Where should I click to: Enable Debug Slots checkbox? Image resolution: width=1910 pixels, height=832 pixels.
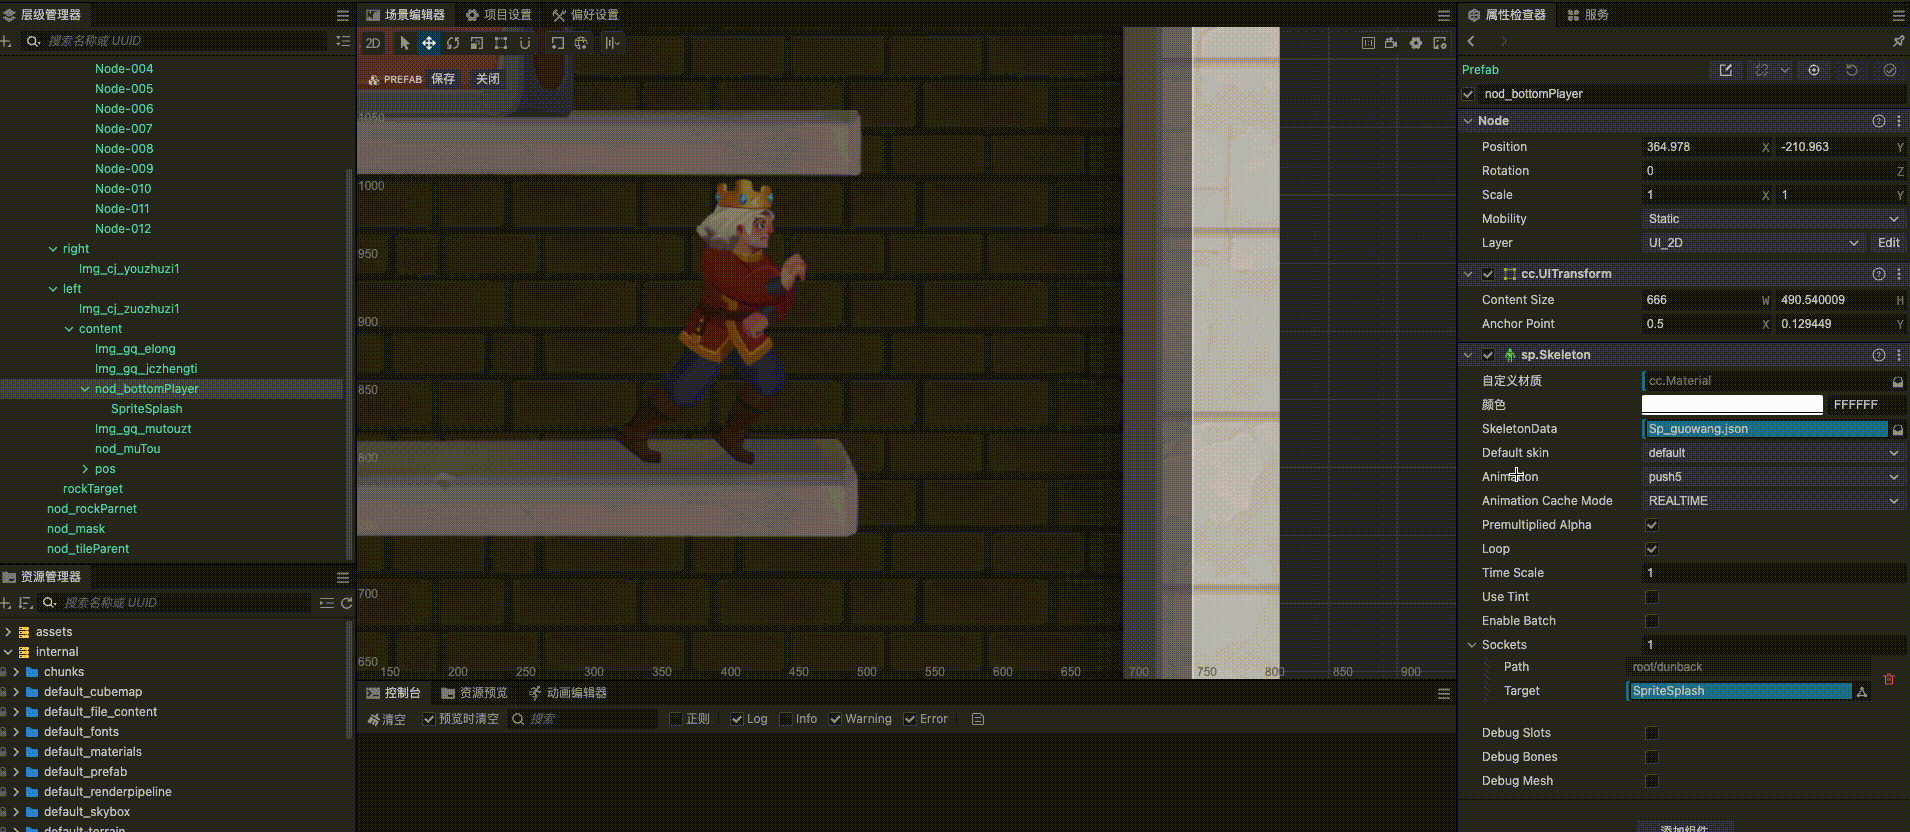click(1652, 733)
